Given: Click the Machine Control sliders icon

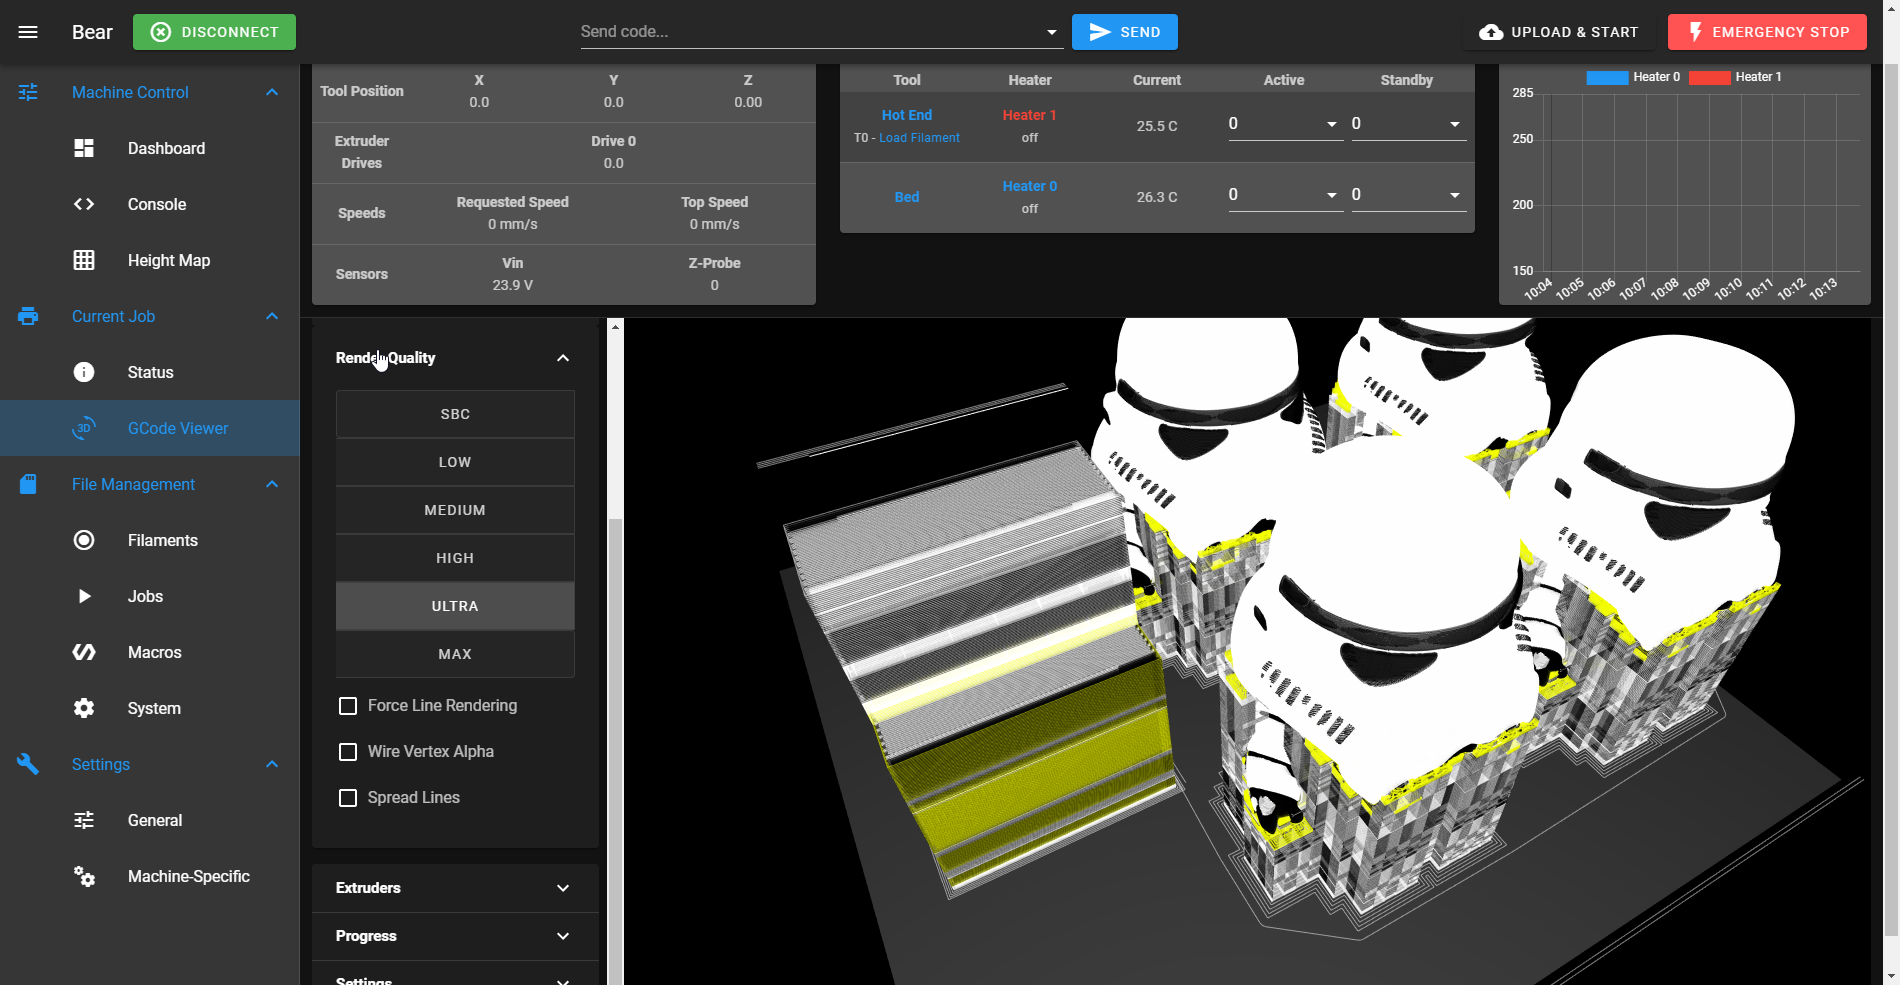Looking at the screenshot, I should tap(28, 92).
